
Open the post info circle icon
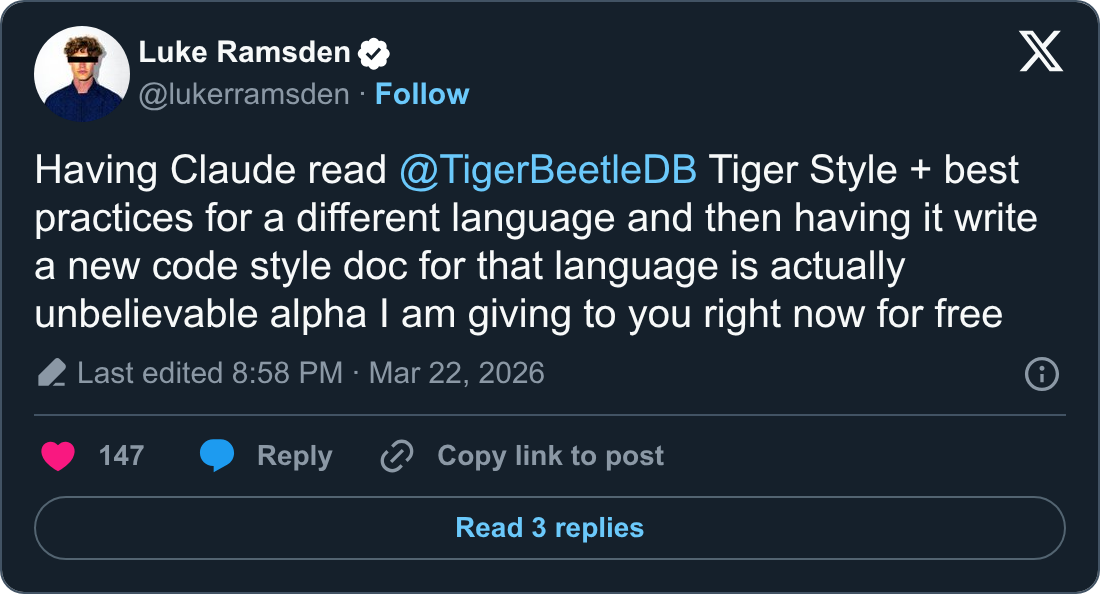(1042, 374)
